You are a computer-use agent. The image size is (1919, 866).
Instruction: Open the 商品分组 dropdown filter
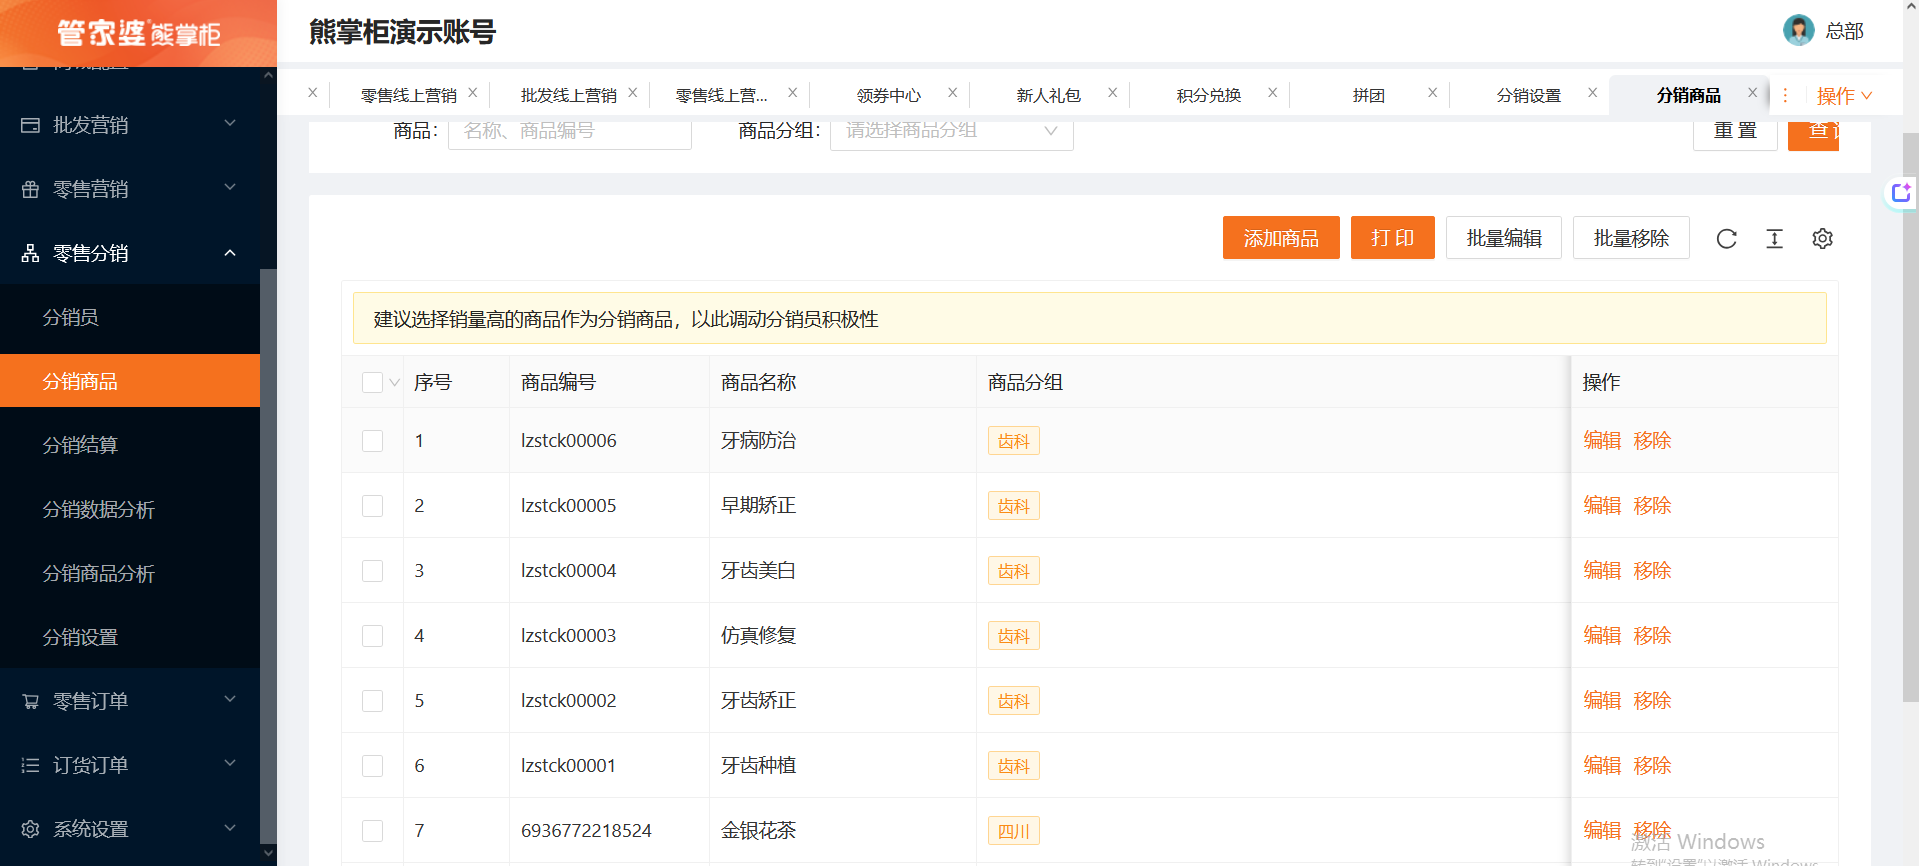(951, 131)
